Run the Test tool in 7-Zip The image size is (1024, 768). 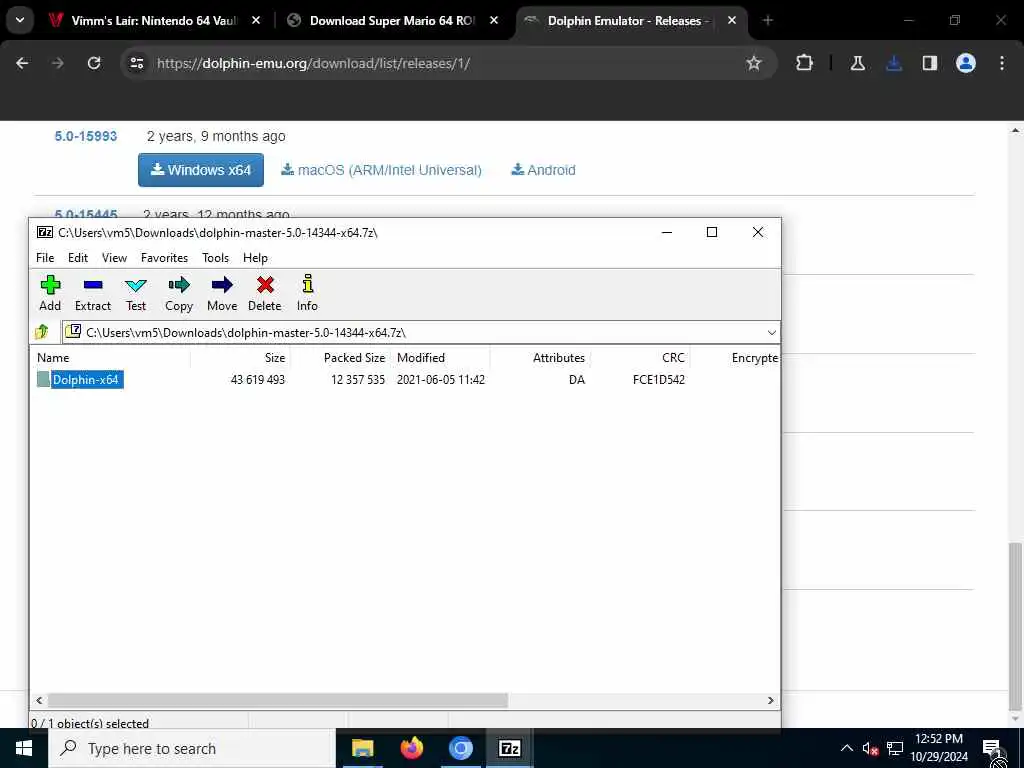click(136, 293)
